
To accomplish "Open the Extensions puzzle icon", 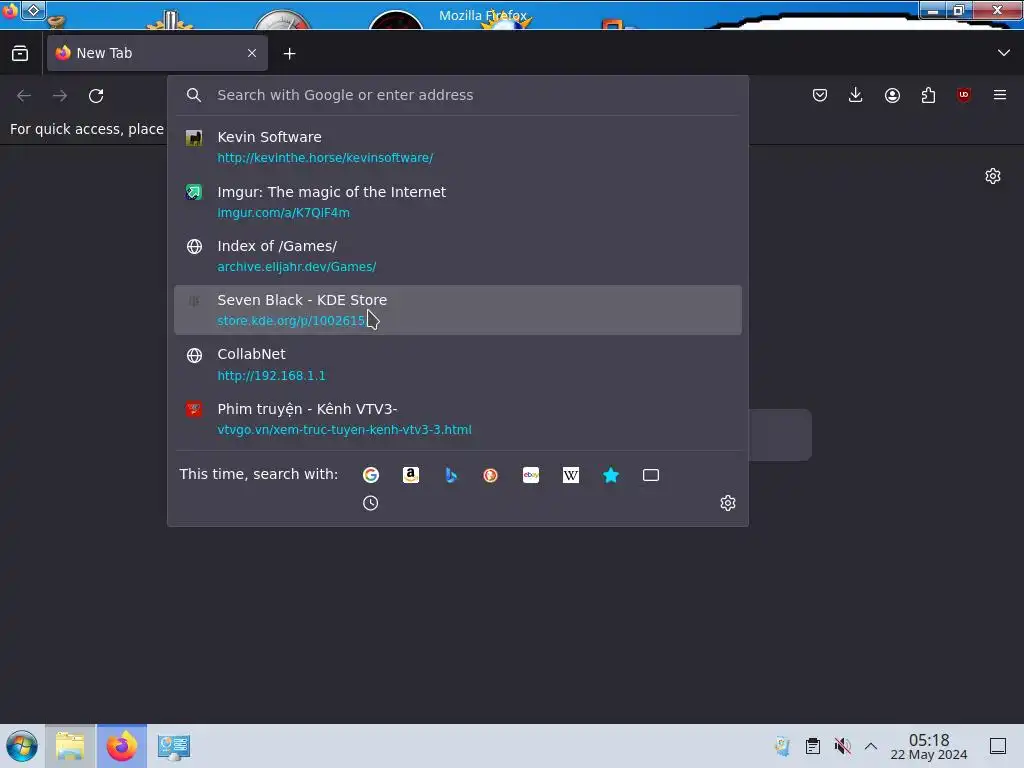I will [x=928, y=95].
